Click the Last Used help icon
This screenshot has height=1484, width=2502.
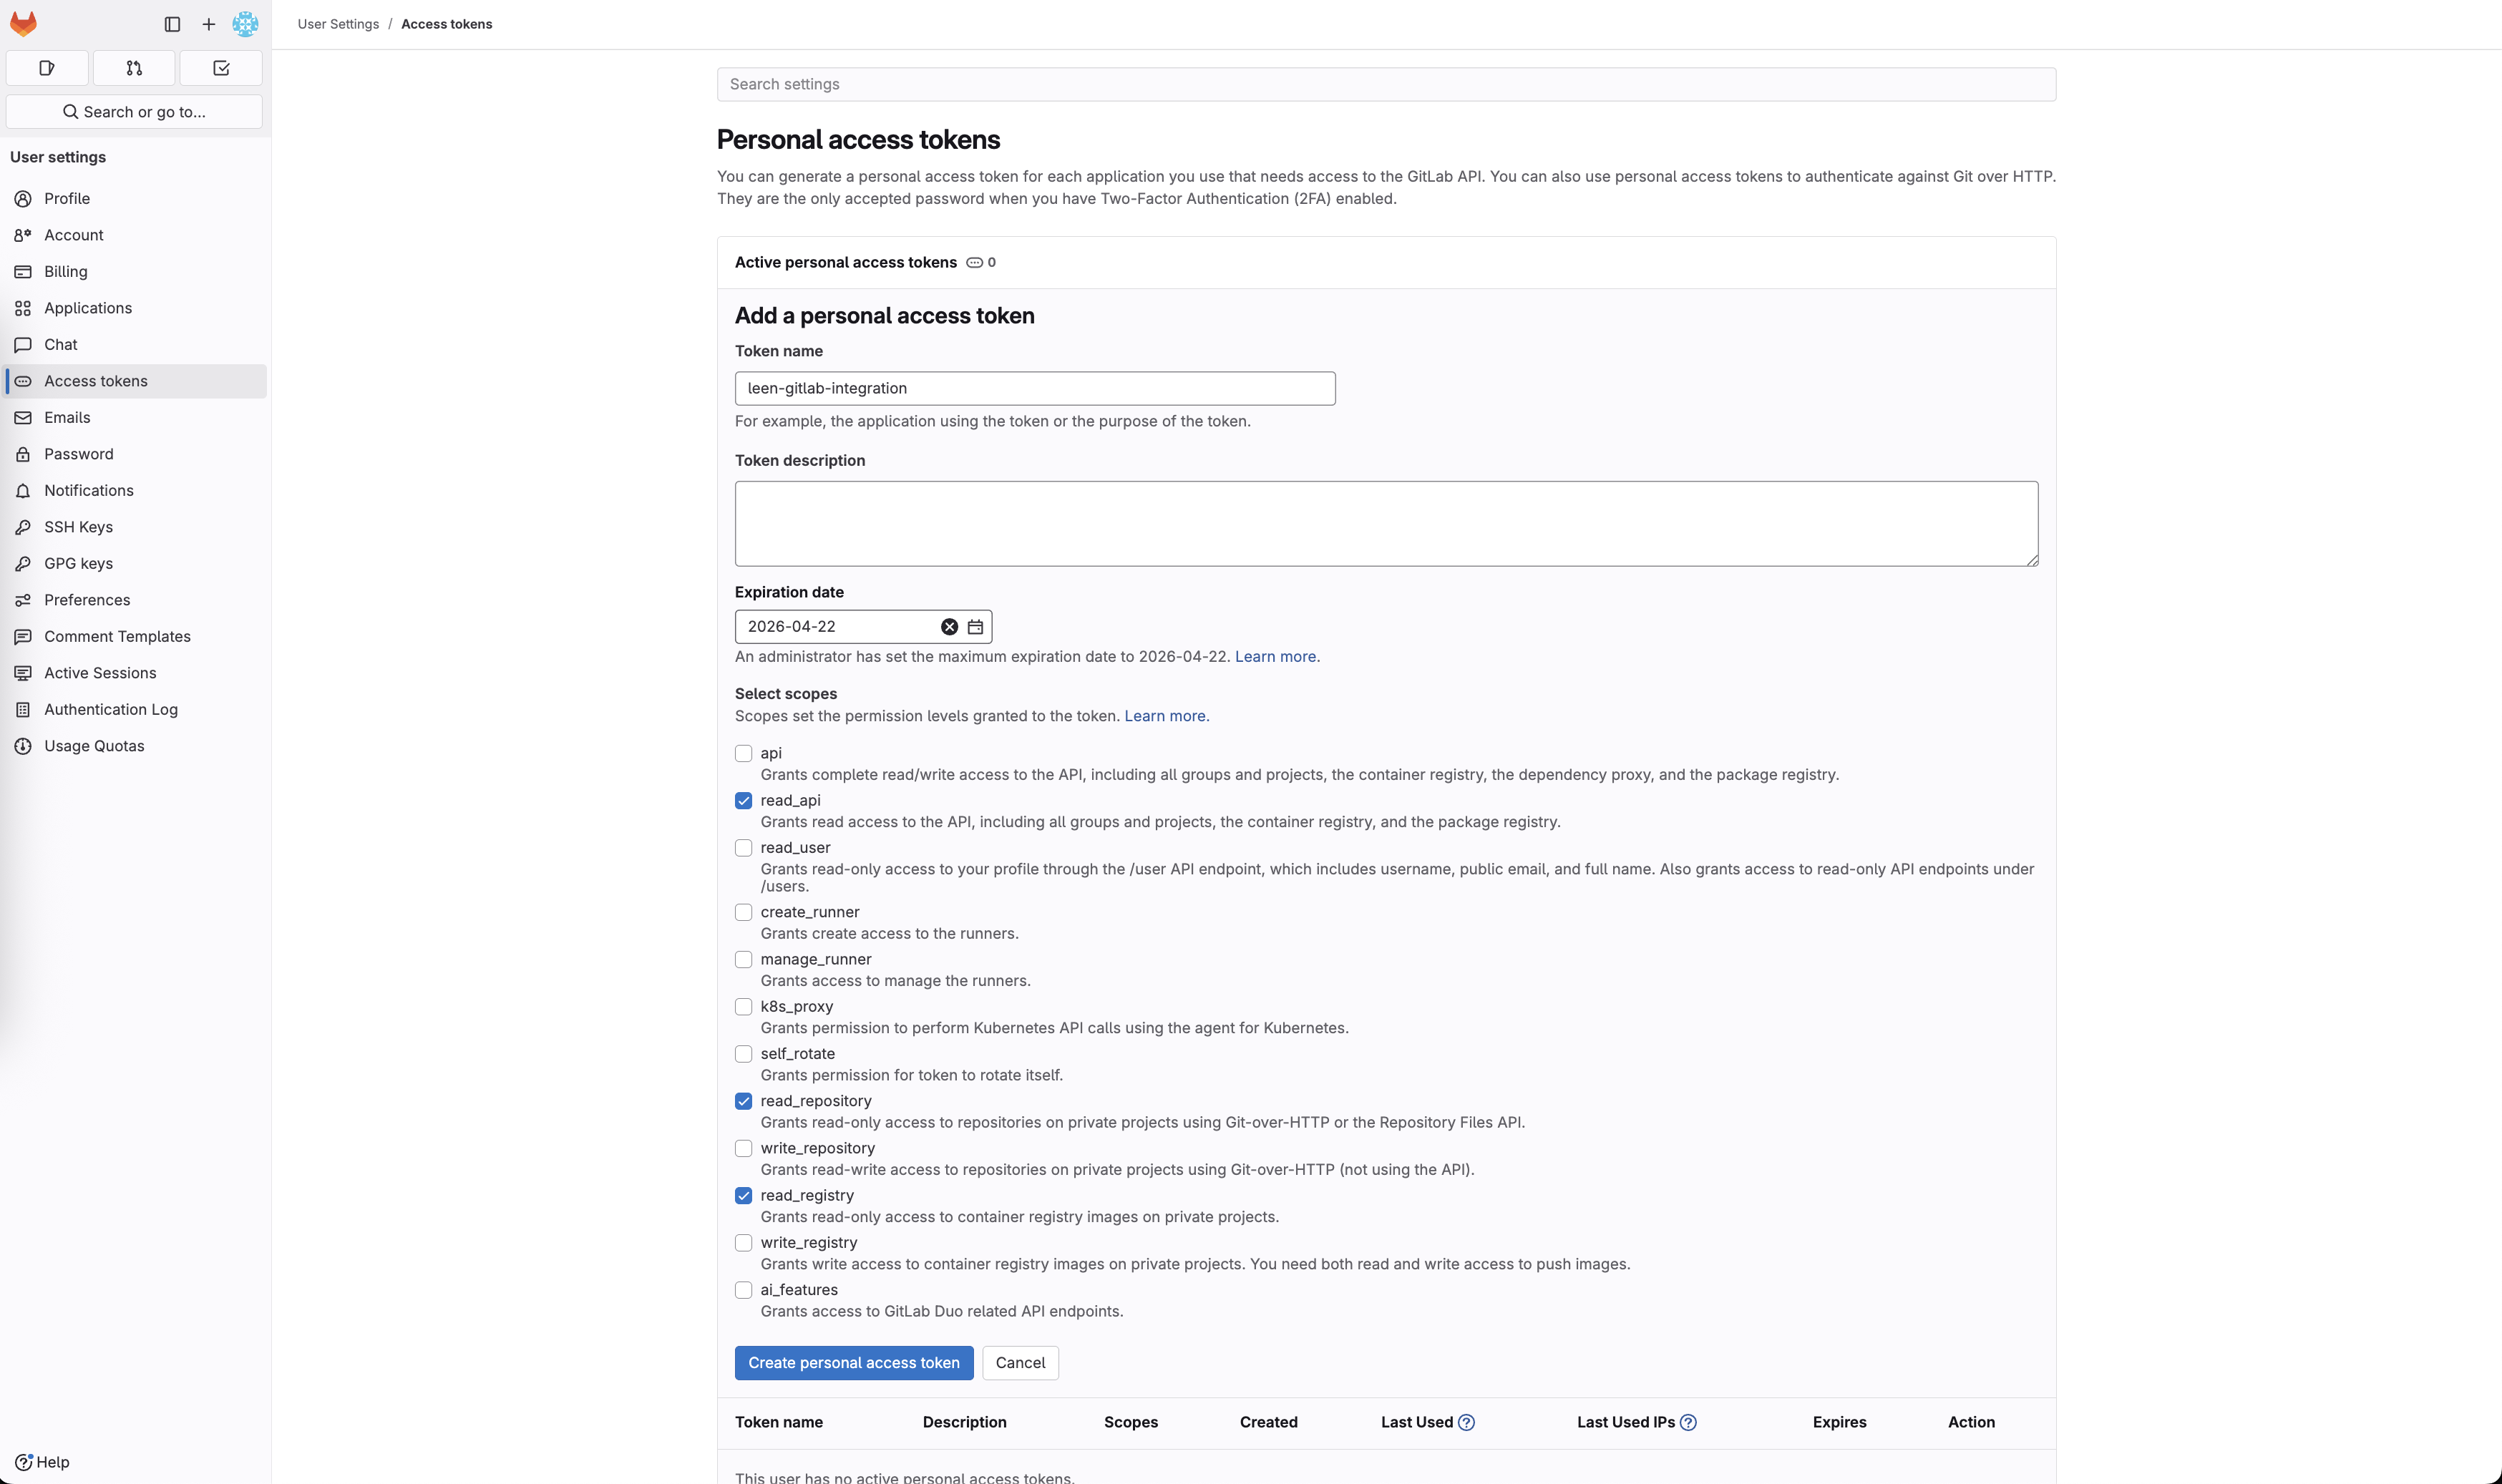click(x=1466, y=1422)
